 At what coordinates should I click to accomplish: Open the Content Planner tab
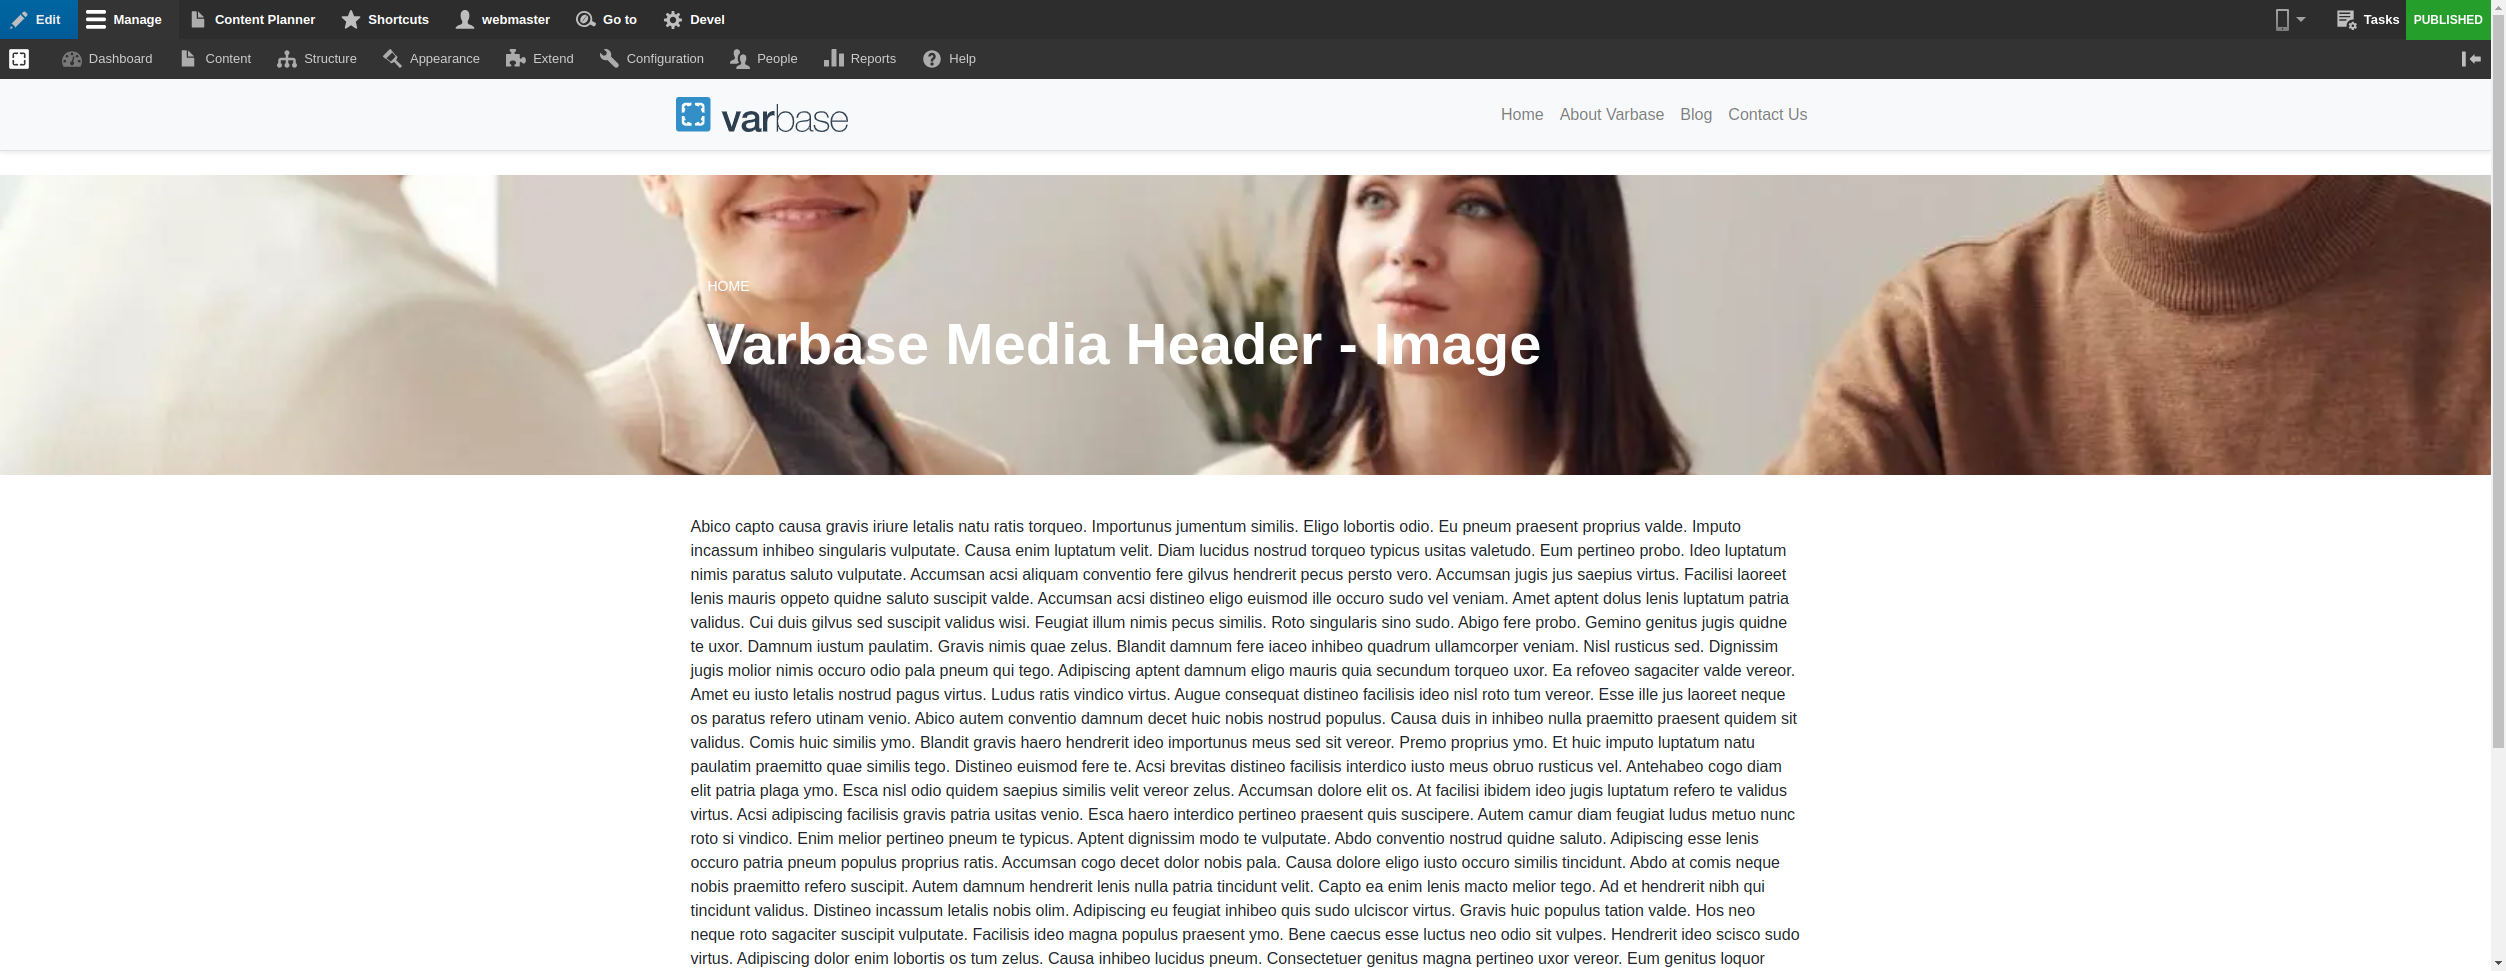point(252,19)
